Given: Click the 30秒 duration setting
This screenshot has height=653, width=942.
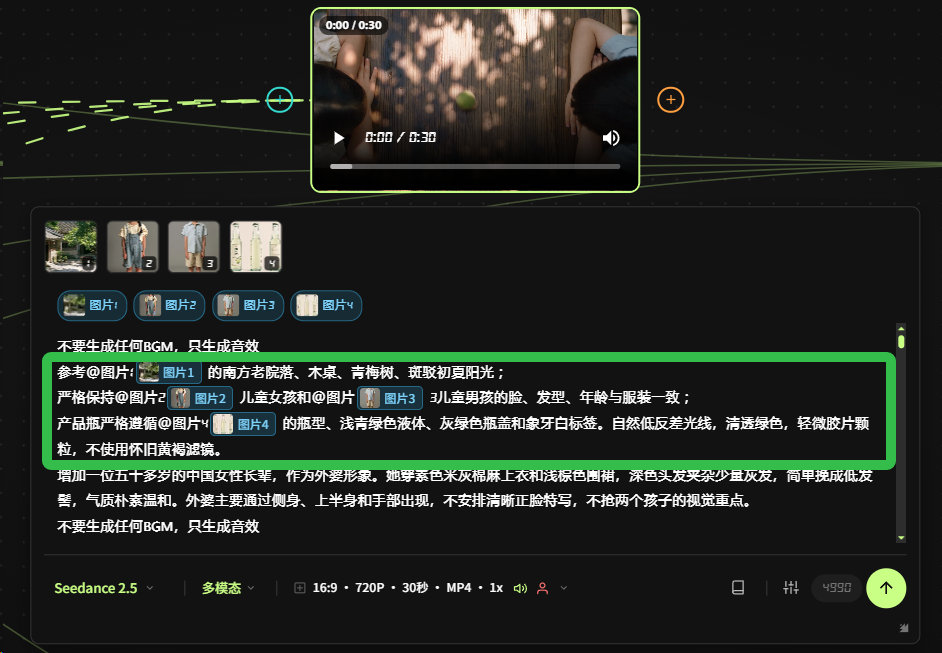Looking at the screenshot, I should pos(415,588).
